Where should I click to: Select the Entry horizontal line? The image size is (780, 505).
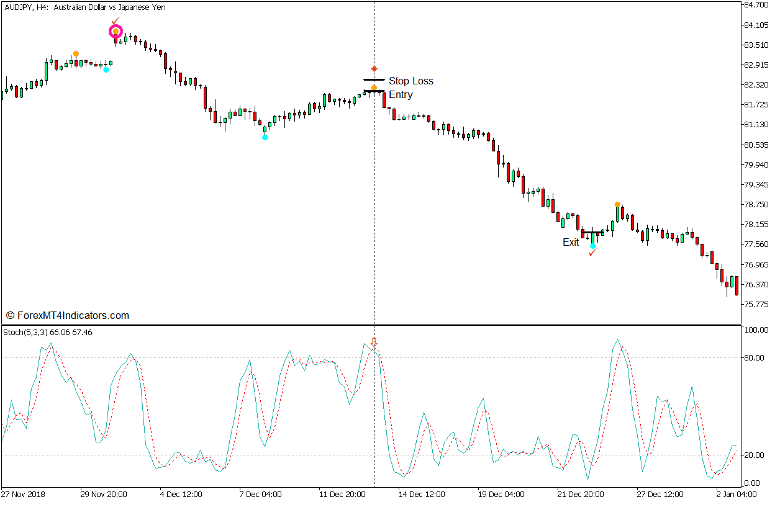point(374,91)
